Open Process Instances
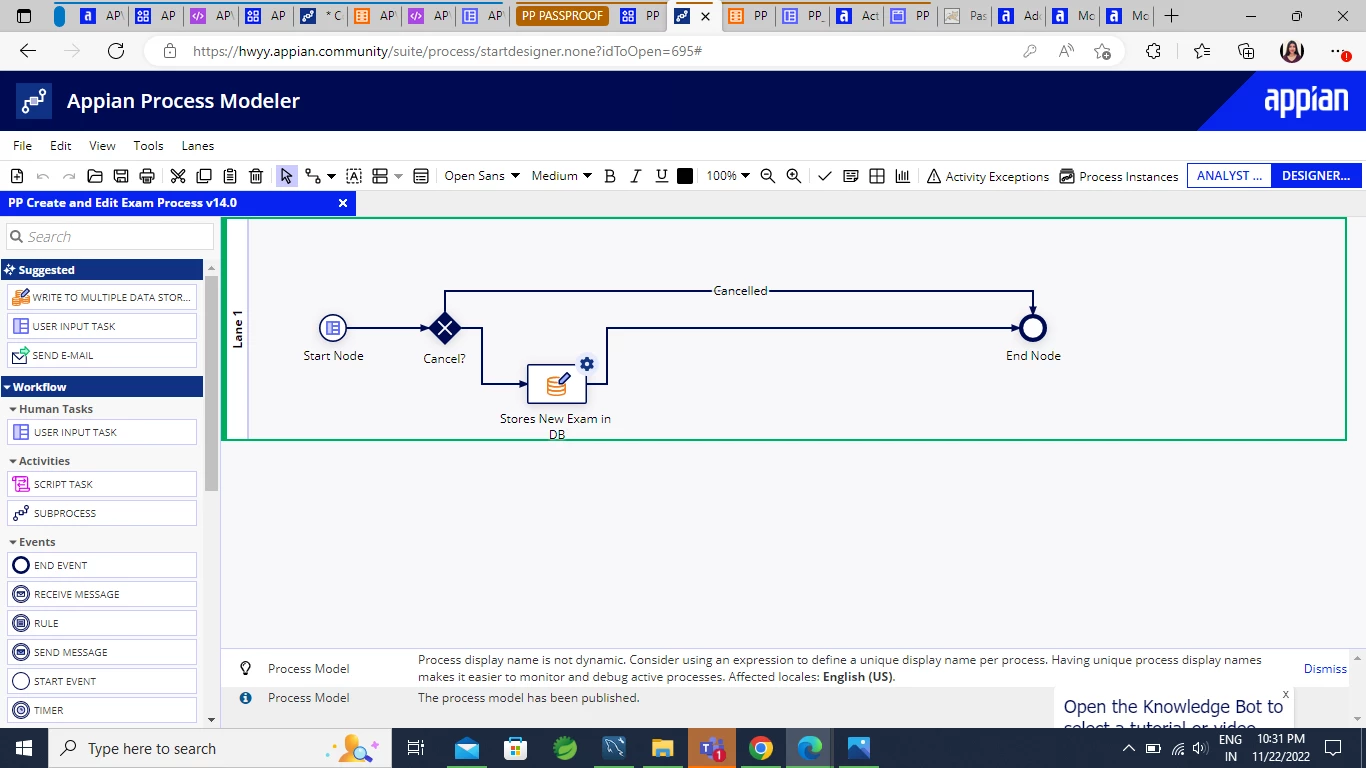The image size is (1366, 768). pos(1119,176)
